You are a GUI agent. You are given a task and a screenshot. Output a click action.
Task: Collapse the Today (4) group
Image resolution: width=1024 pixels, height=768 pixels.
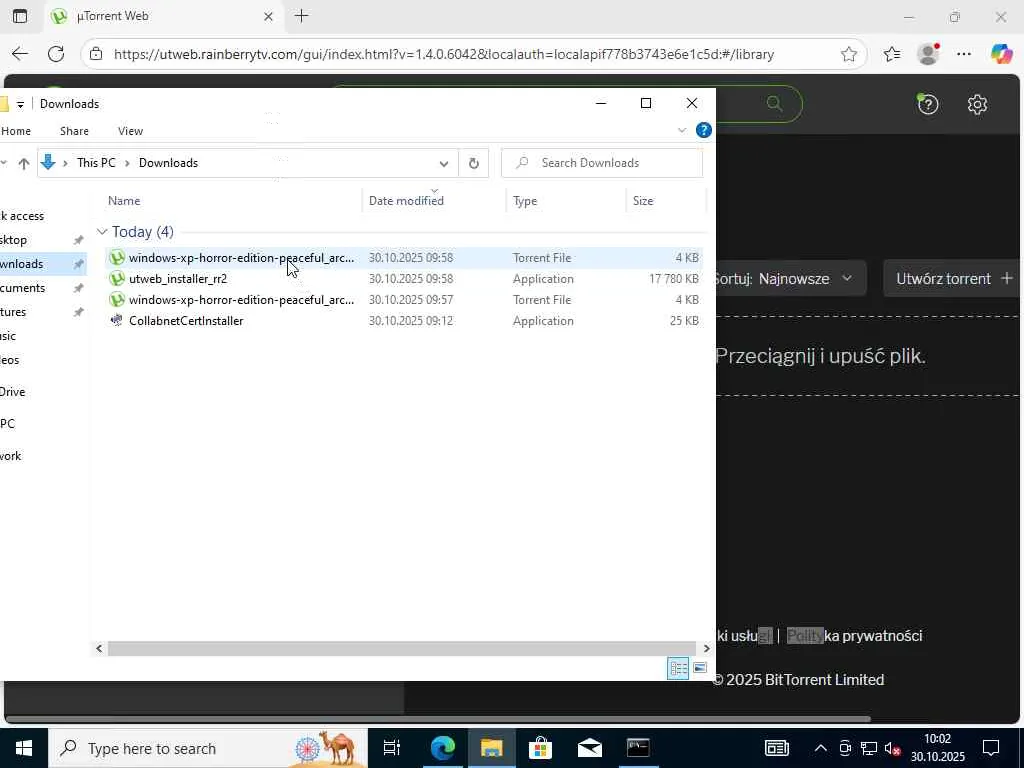[102, 232]
